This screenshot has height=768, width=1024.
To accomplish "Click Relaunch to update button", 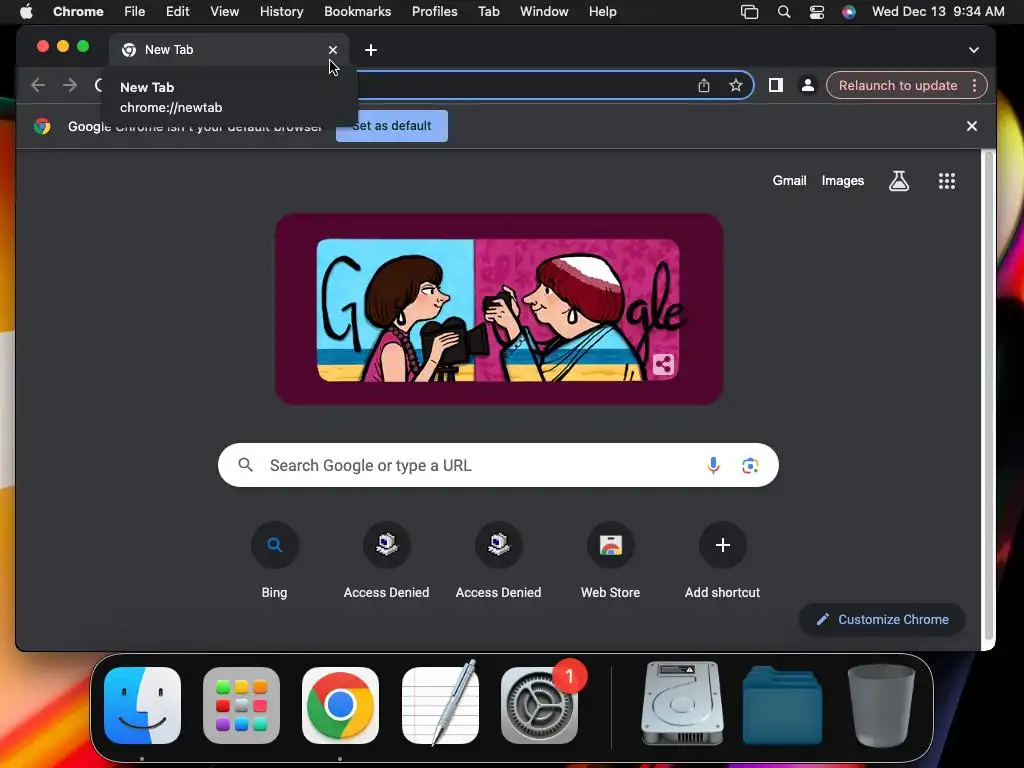I will 897,86.
